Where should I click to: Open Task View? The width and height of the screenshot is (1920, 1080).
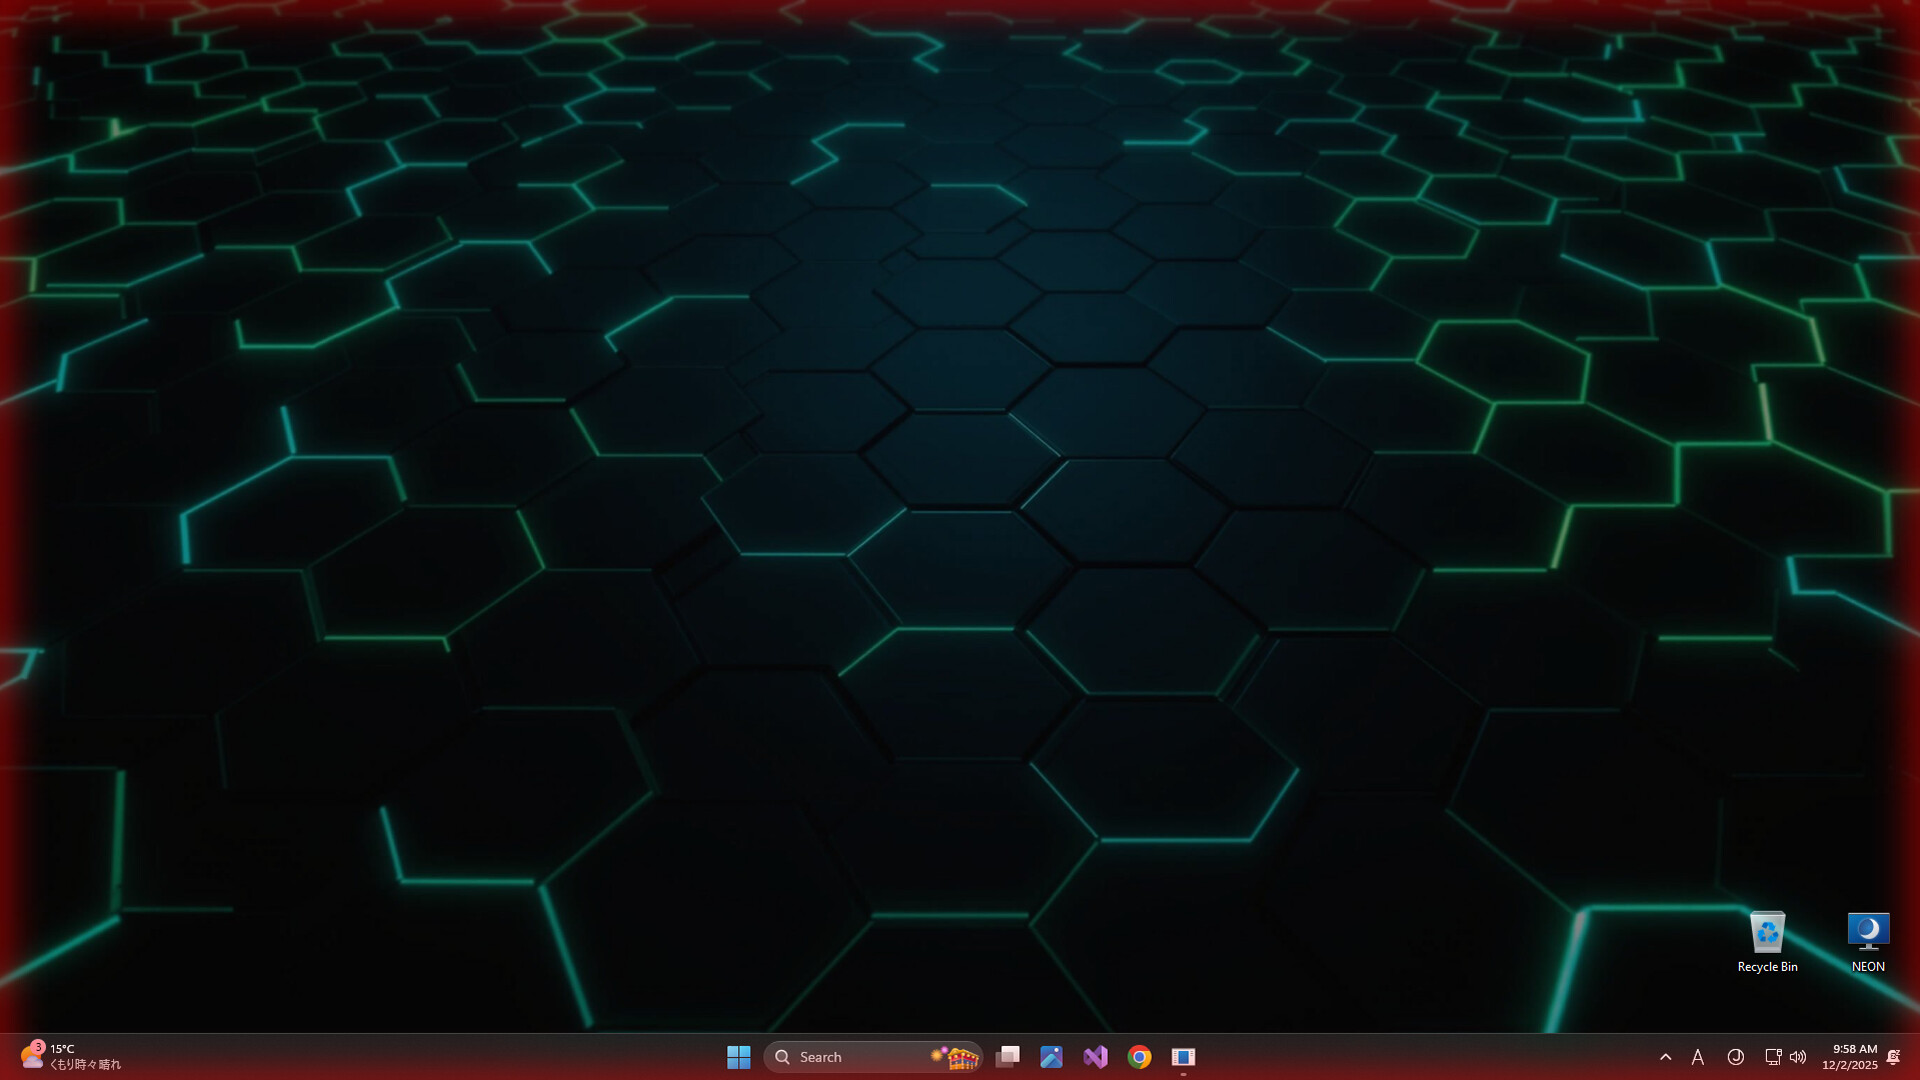coord(1007,1057)
